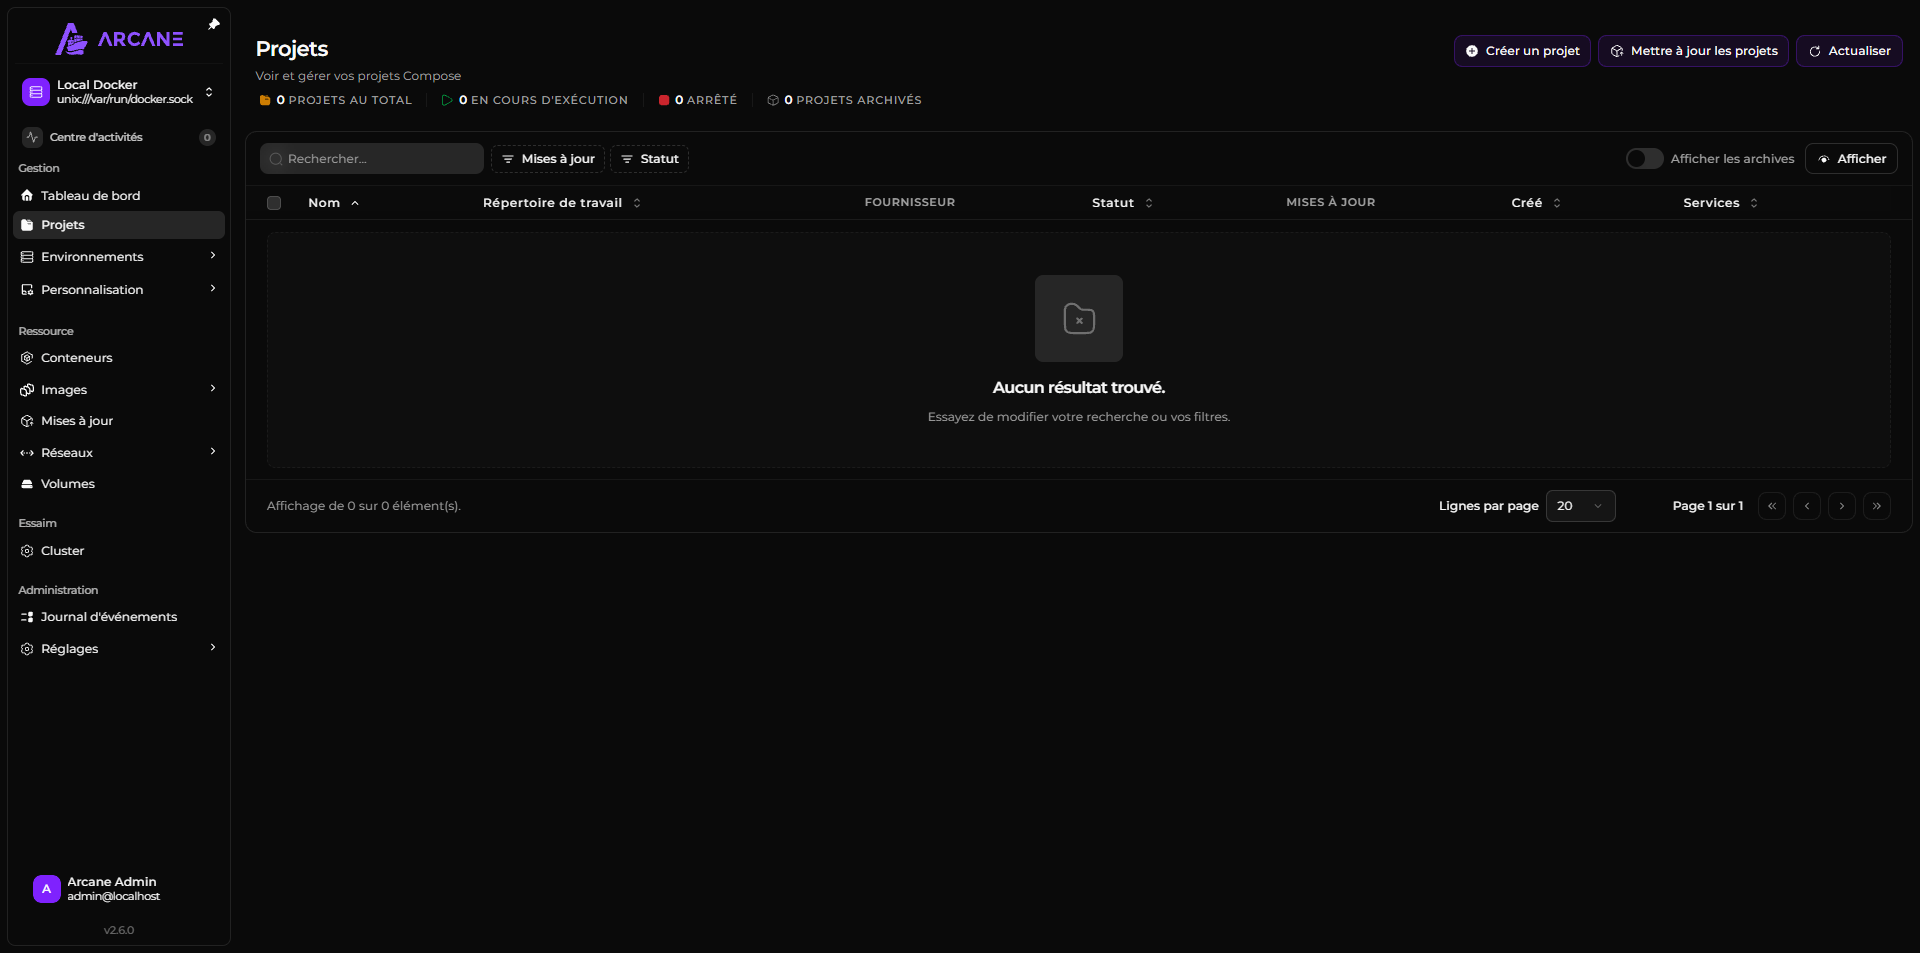Click 'Affichage de 0 sur 0 élément(s).' text
1920x953 pixels.
[364, 506]
